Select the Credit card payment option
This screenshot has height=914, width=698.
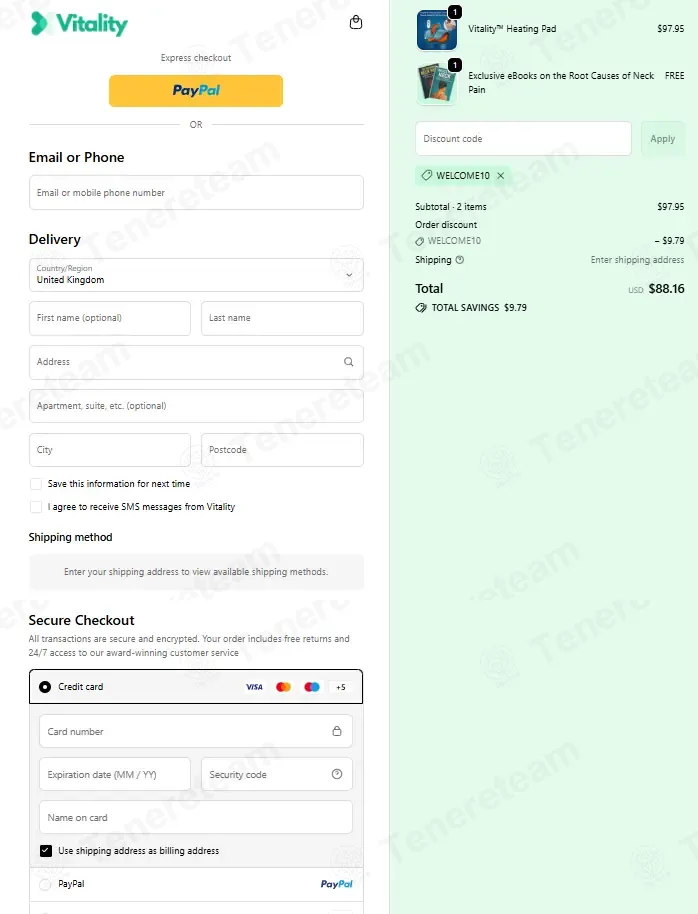click(45, 687)
